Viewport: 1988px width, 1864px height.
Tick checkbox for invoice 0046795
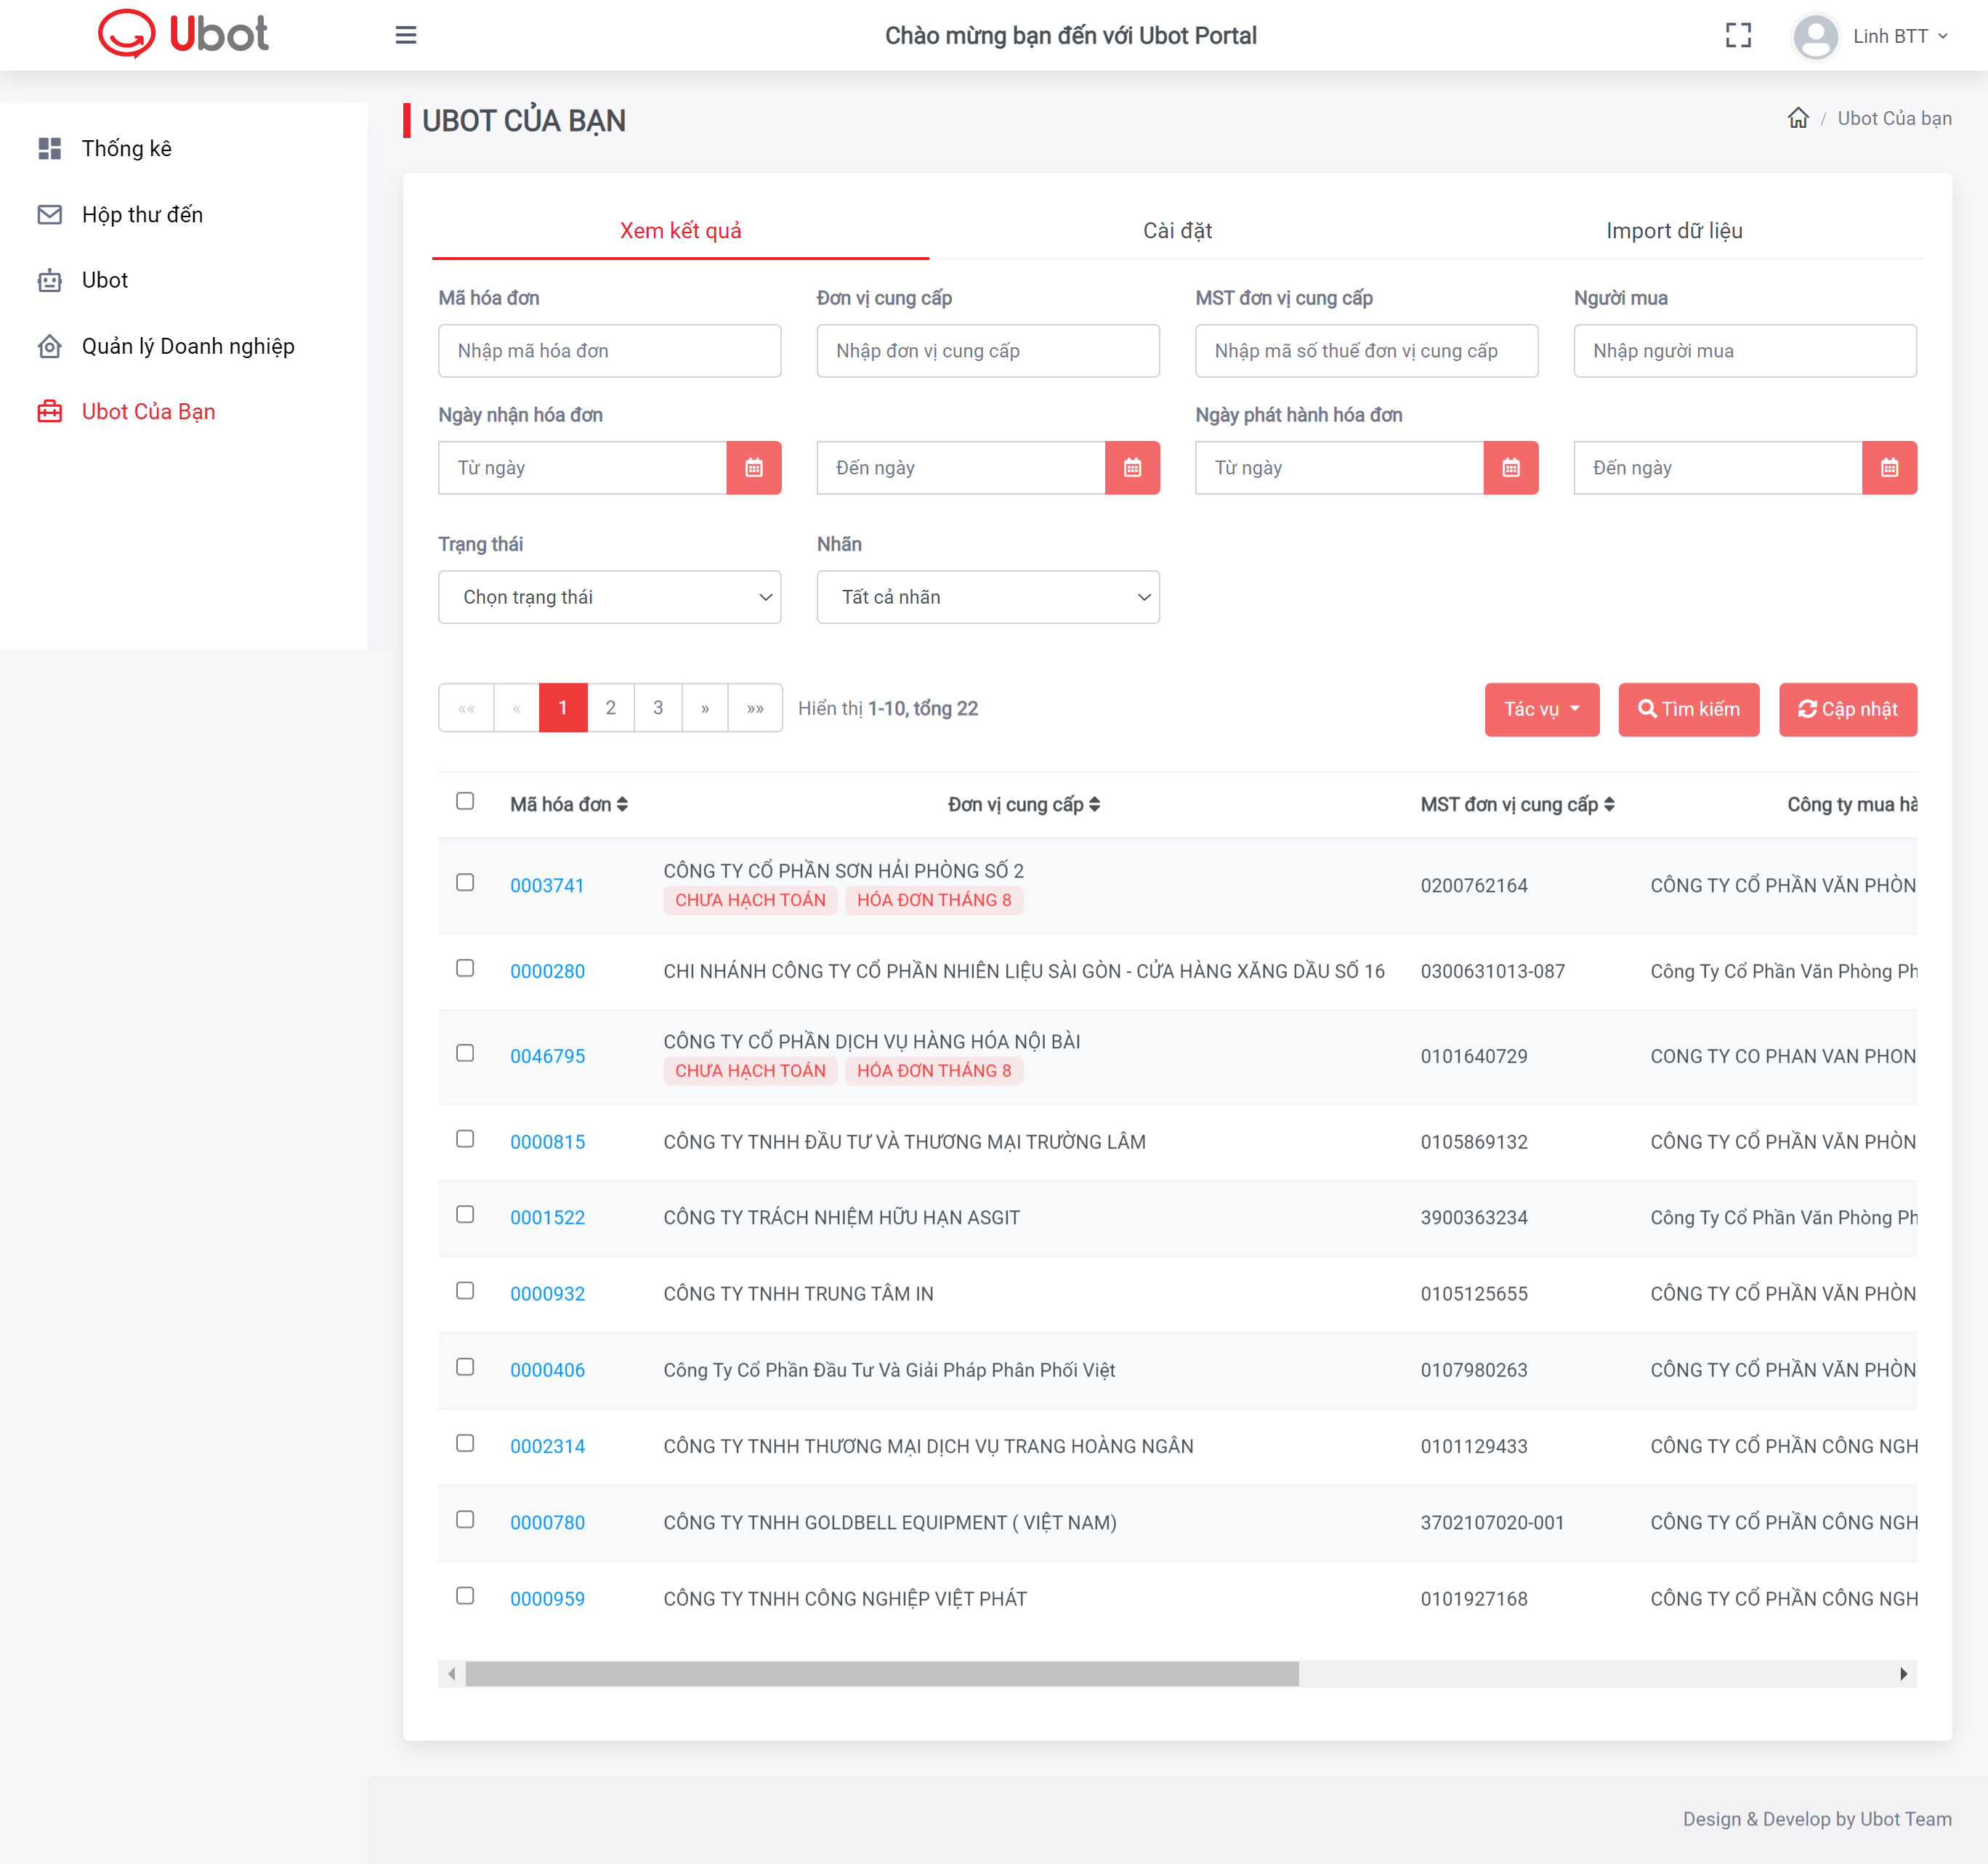(465, 1053)
